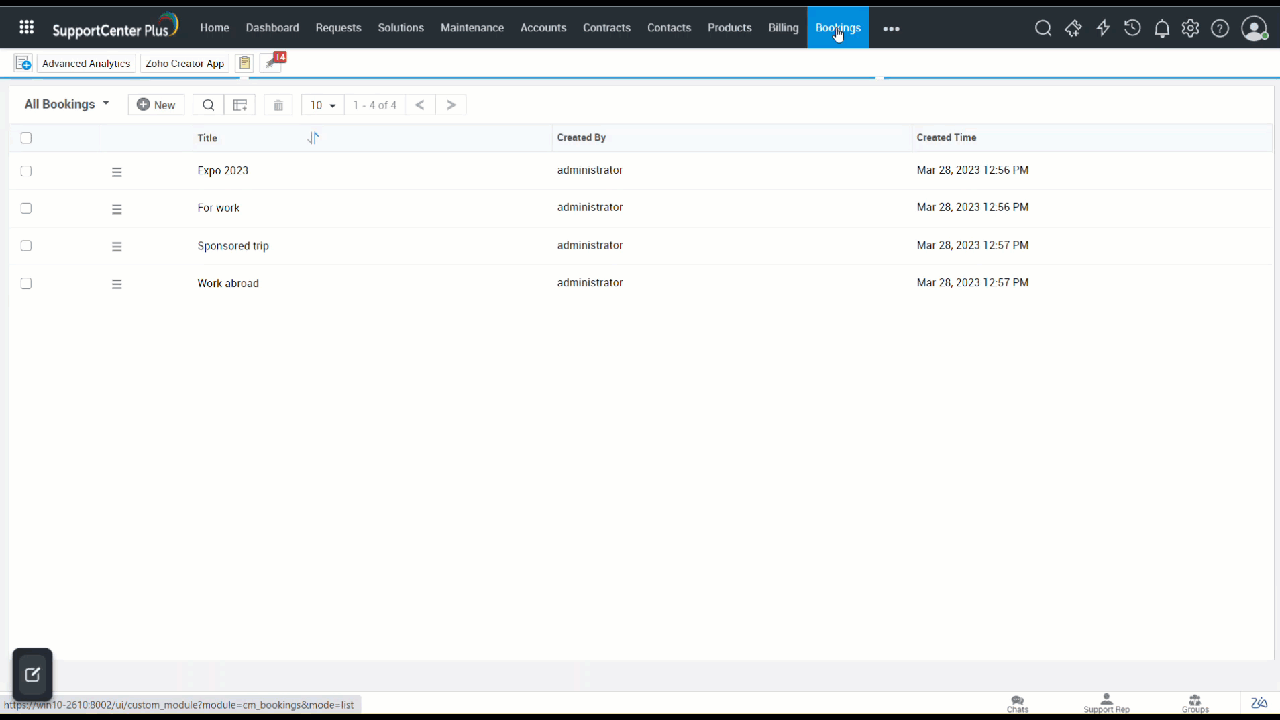Open the settings gear icon
This screenshot has height=720, width=1280.
pyautogui.click(x=1190, y=28)
